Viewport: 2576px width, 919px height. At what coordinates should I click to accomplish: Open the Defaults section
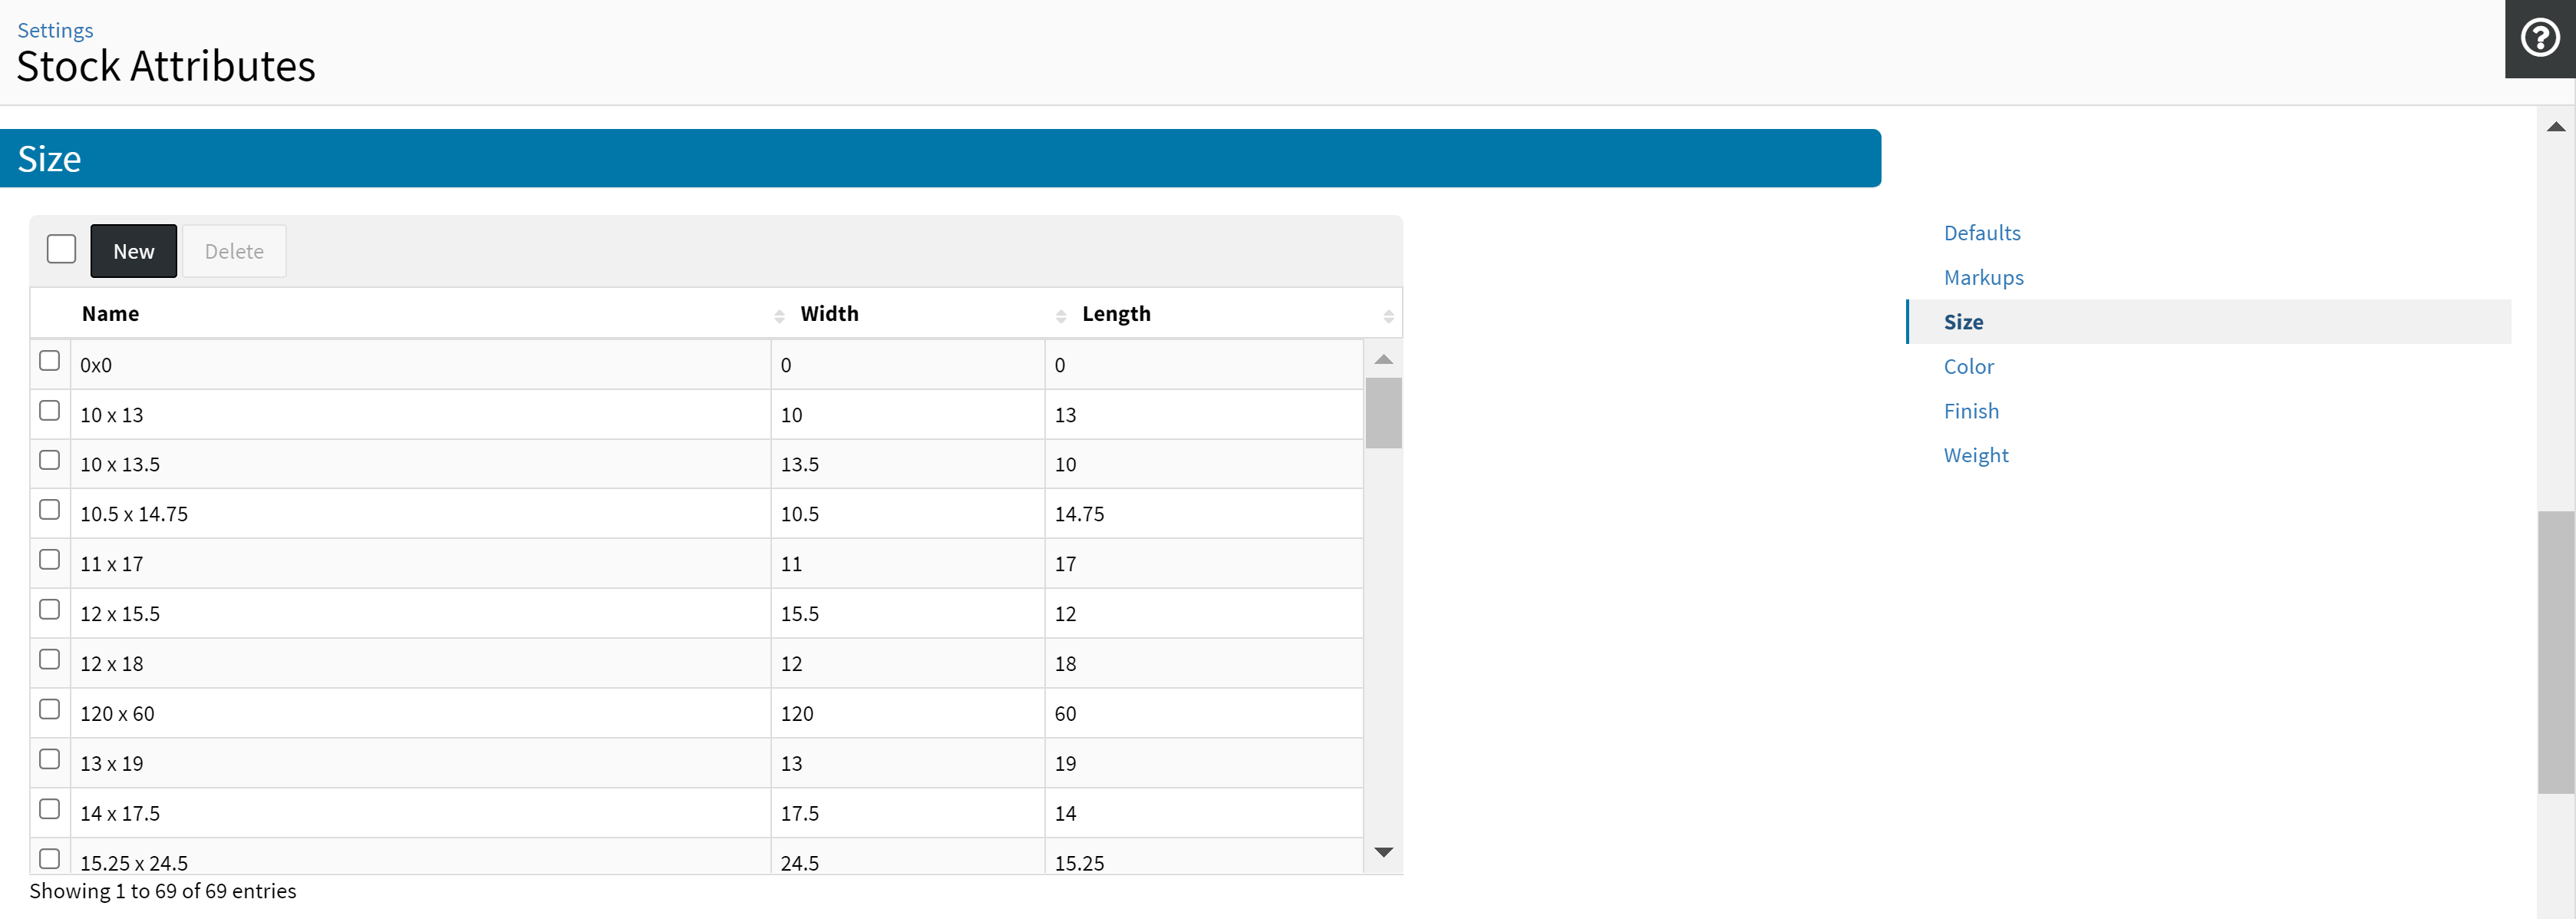1981,233
